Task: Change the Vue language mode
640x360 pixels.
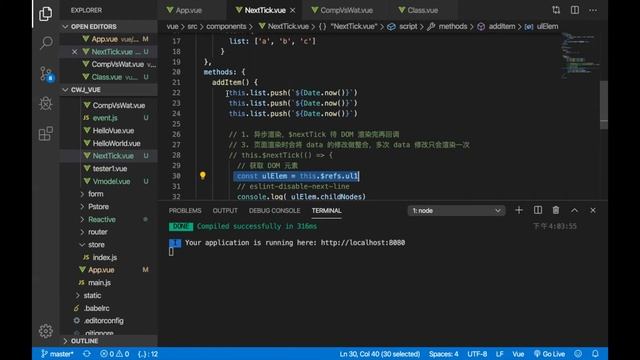Action: tap(518, 354)
